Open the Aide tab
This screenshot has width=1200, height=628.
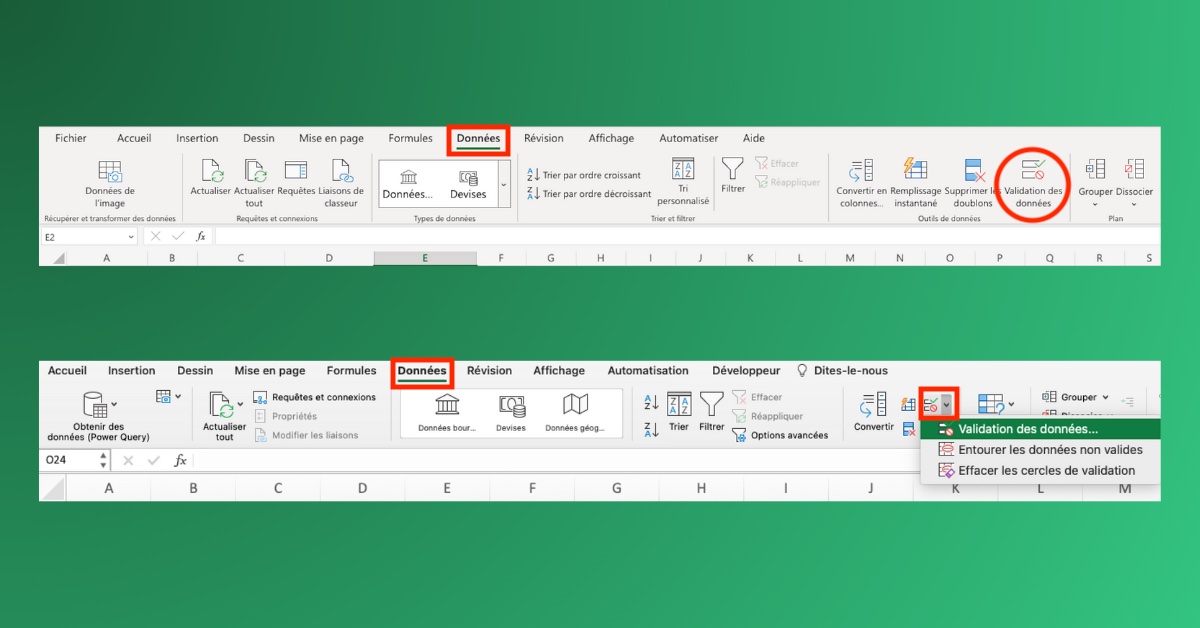(754, 138)
